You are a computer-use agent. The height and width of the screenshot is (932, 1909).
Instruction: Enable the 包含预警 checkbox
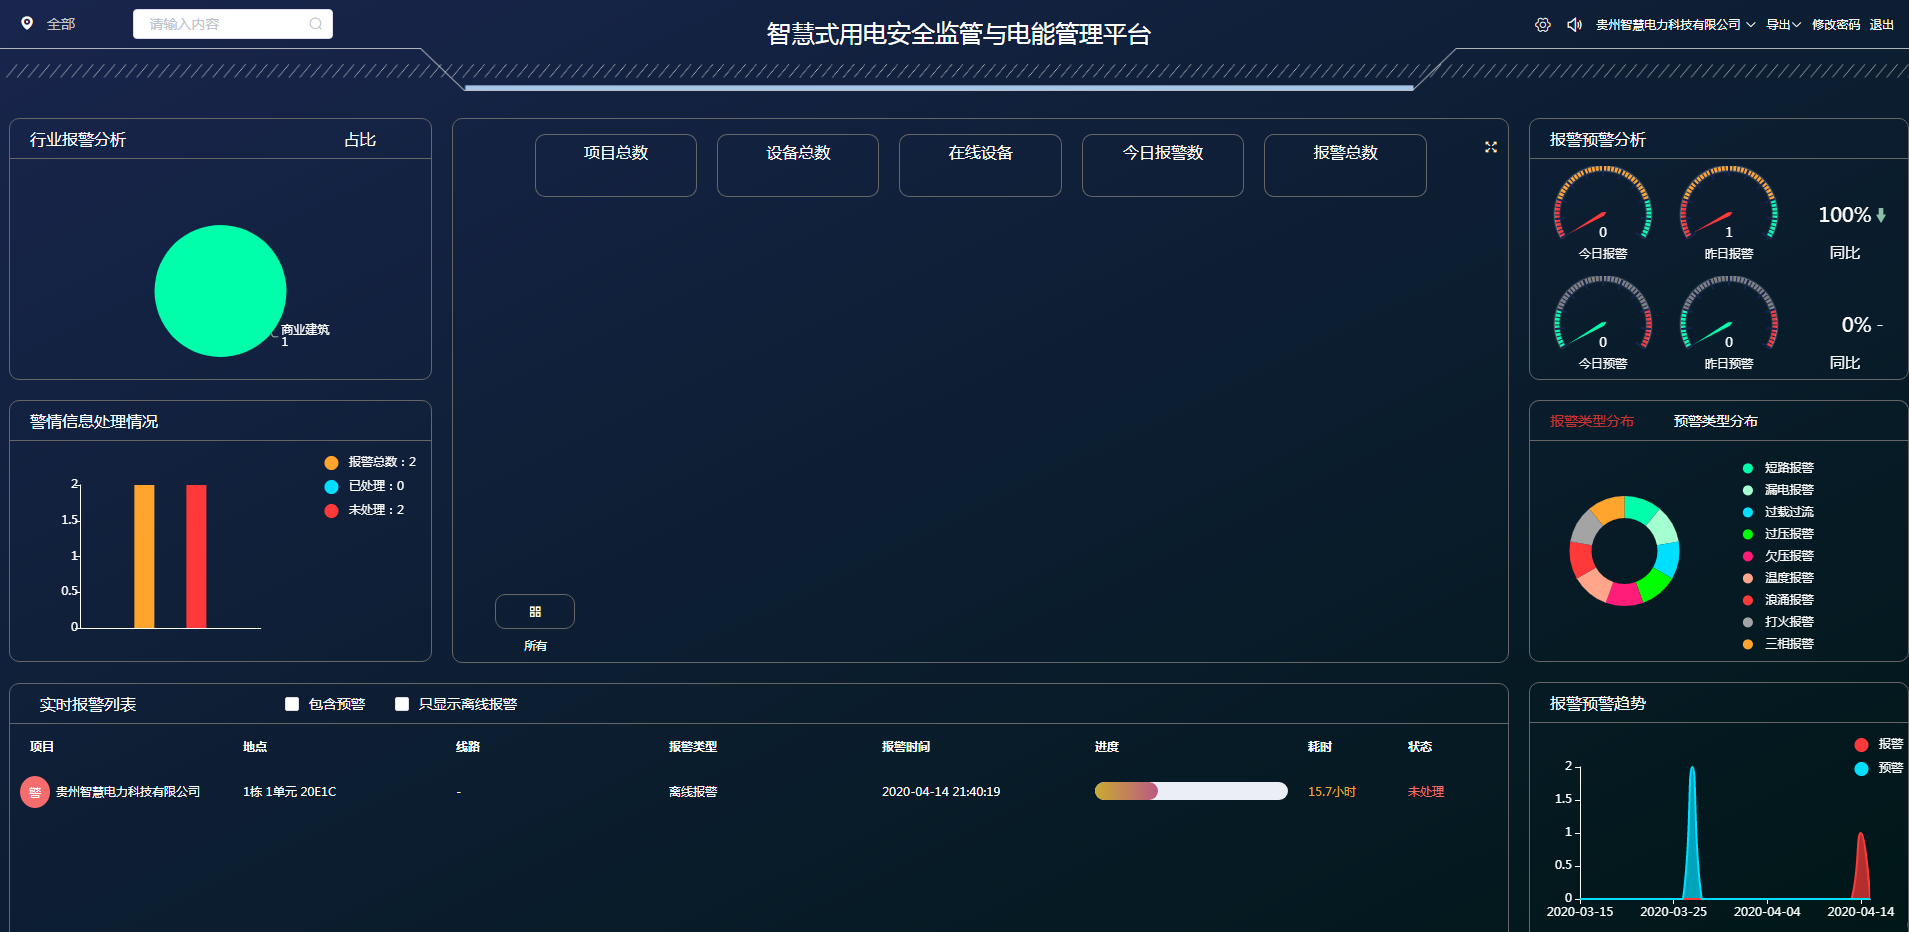(292, 704)
